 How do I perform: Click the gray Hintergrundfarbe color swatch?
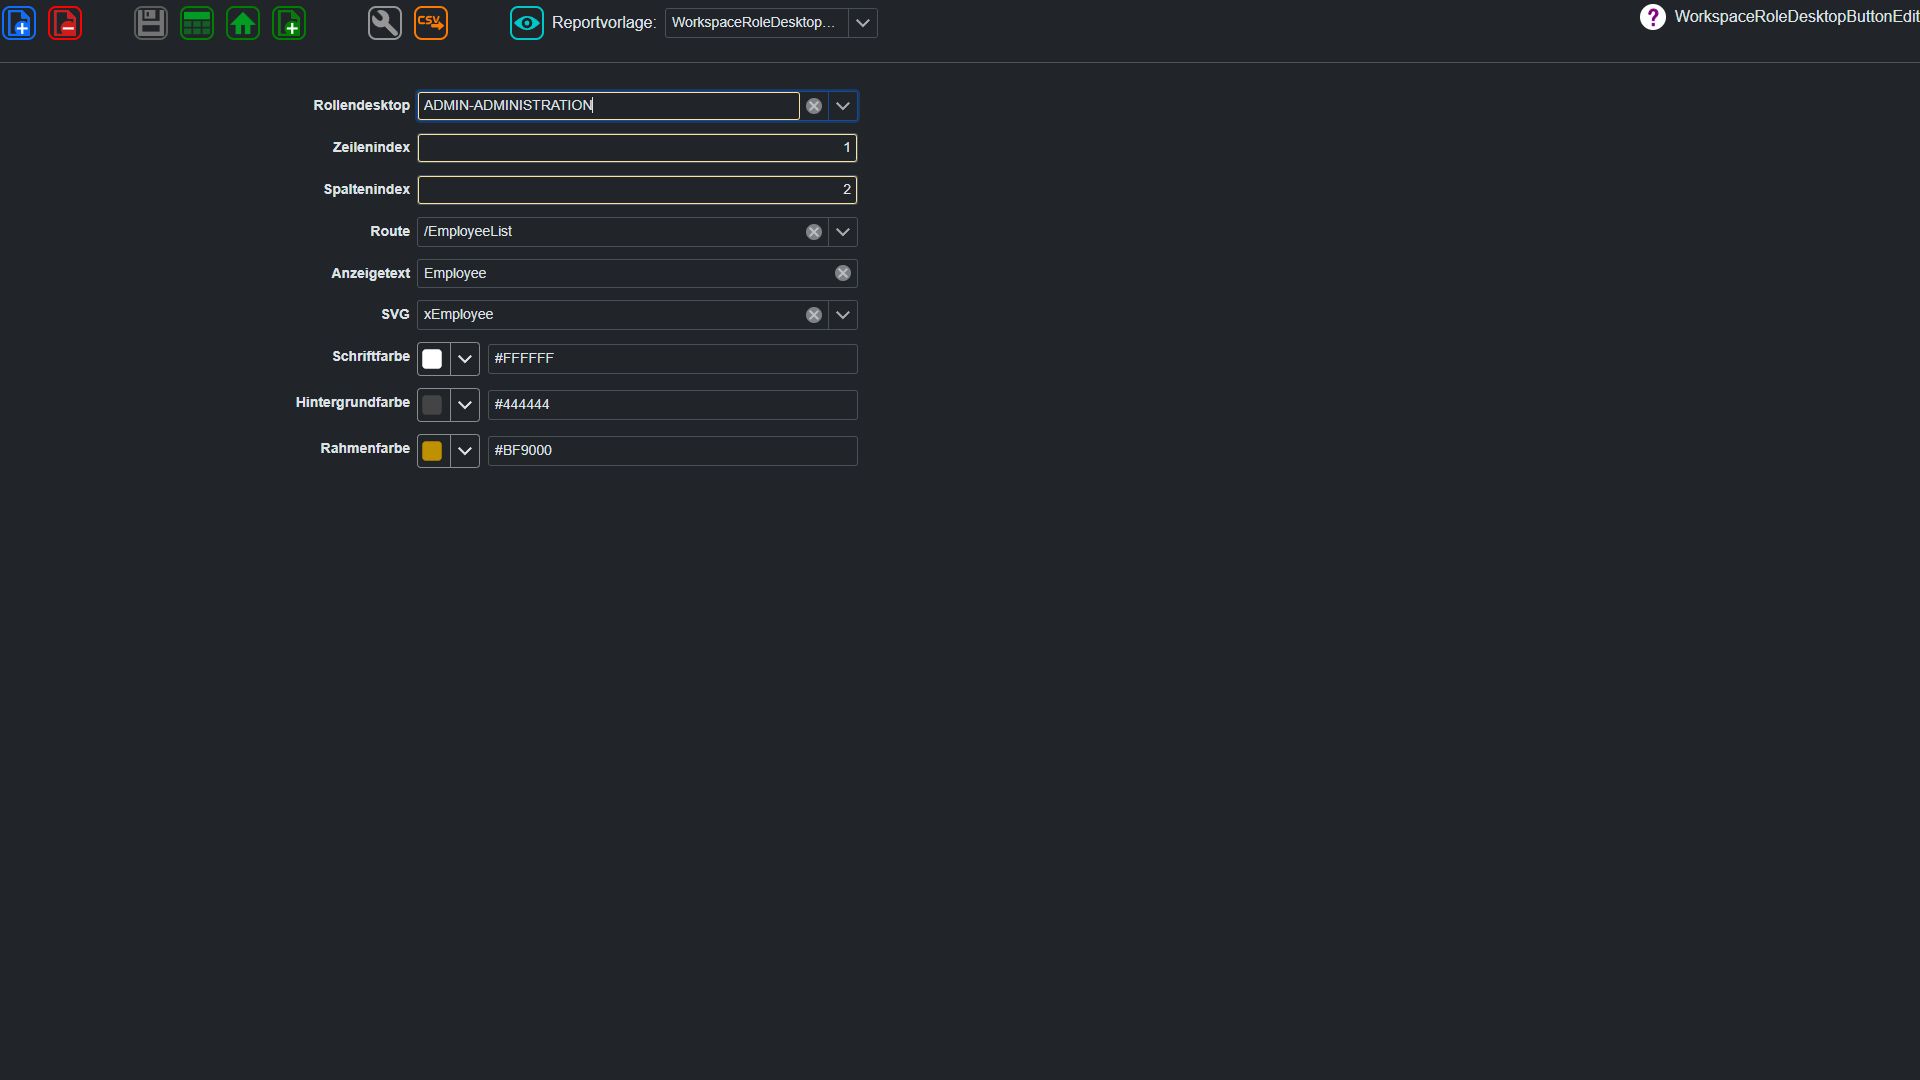(432, 405)
